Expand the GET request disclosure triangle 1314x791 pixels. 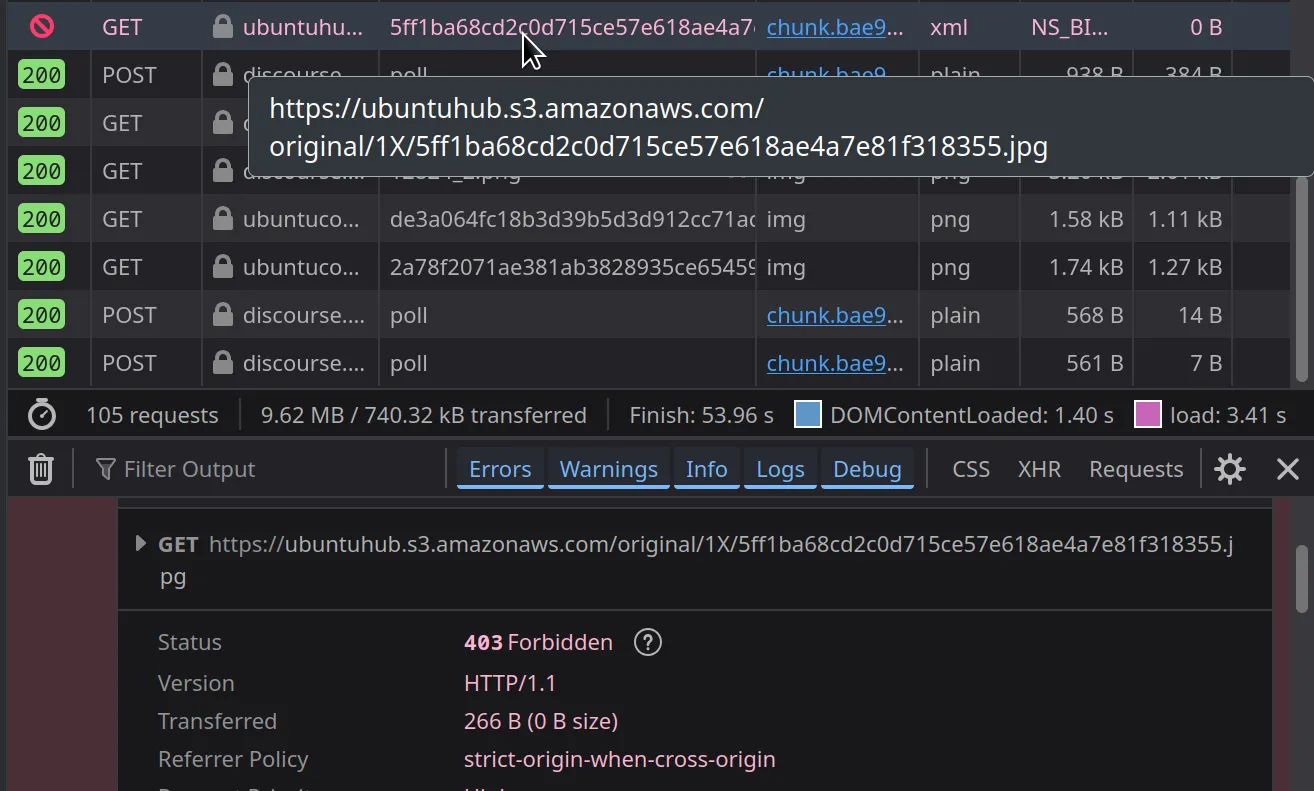pos(141,544)
